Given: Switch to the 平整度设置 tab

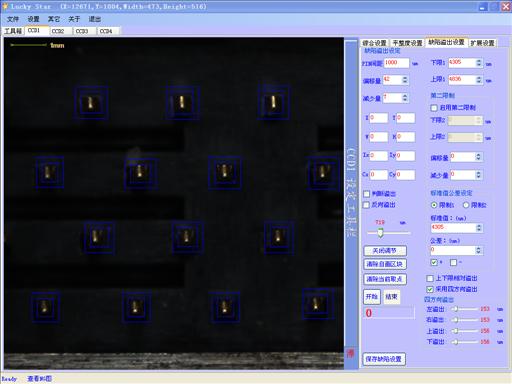Looking at the screenshot, I should 407,43.
